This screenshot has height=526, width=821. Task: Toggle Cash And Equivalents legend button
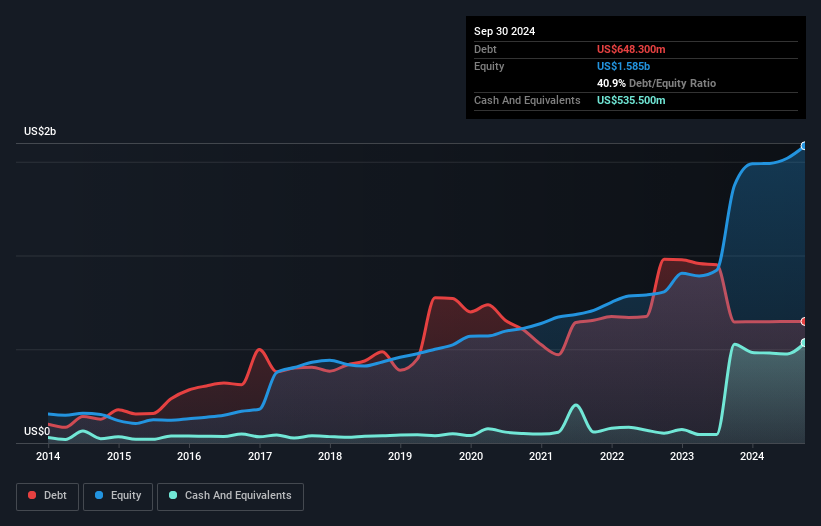point(230,497)
